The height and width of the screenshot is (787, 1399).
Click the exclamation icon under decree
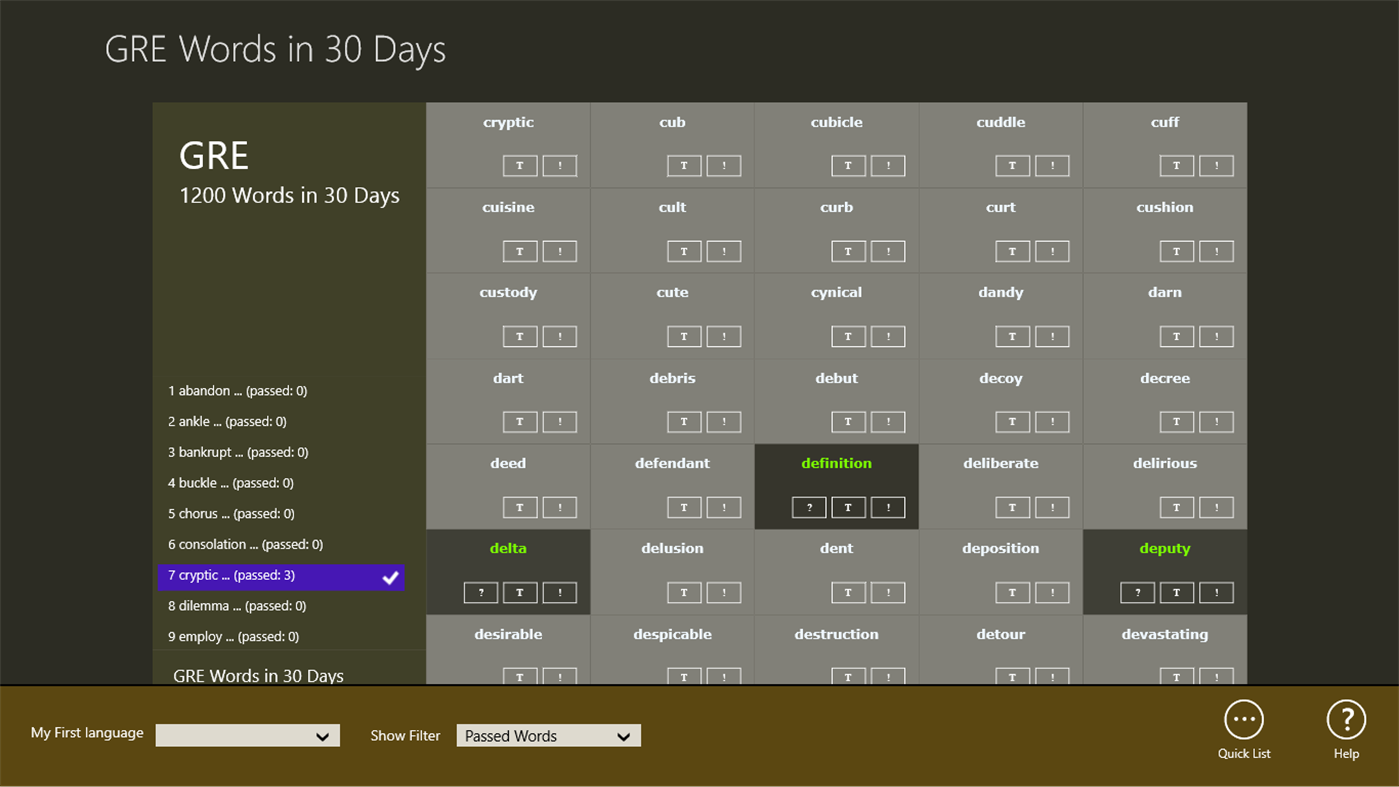[1216, 421]
